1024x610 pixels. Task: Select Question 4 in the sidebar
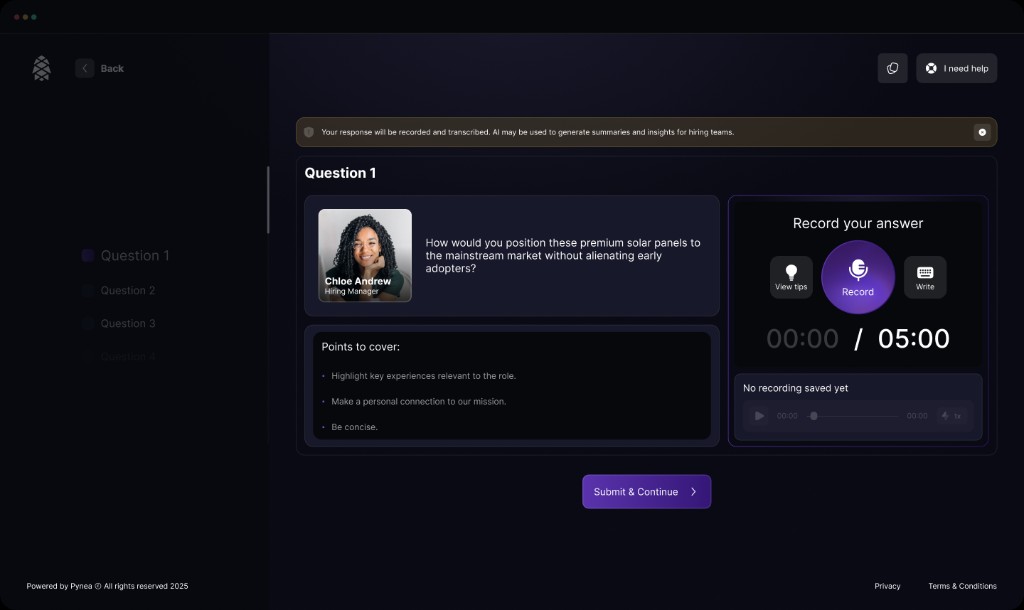[x=119, y=357]
